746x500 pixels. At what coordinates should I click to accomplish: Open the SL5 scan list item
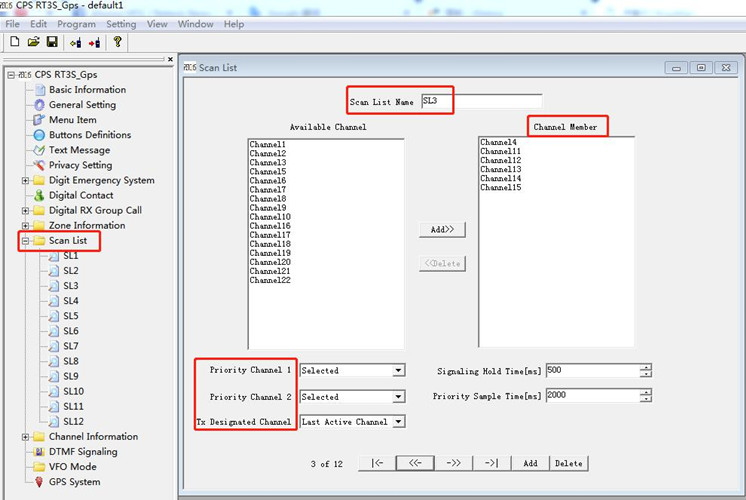[71, 316]
